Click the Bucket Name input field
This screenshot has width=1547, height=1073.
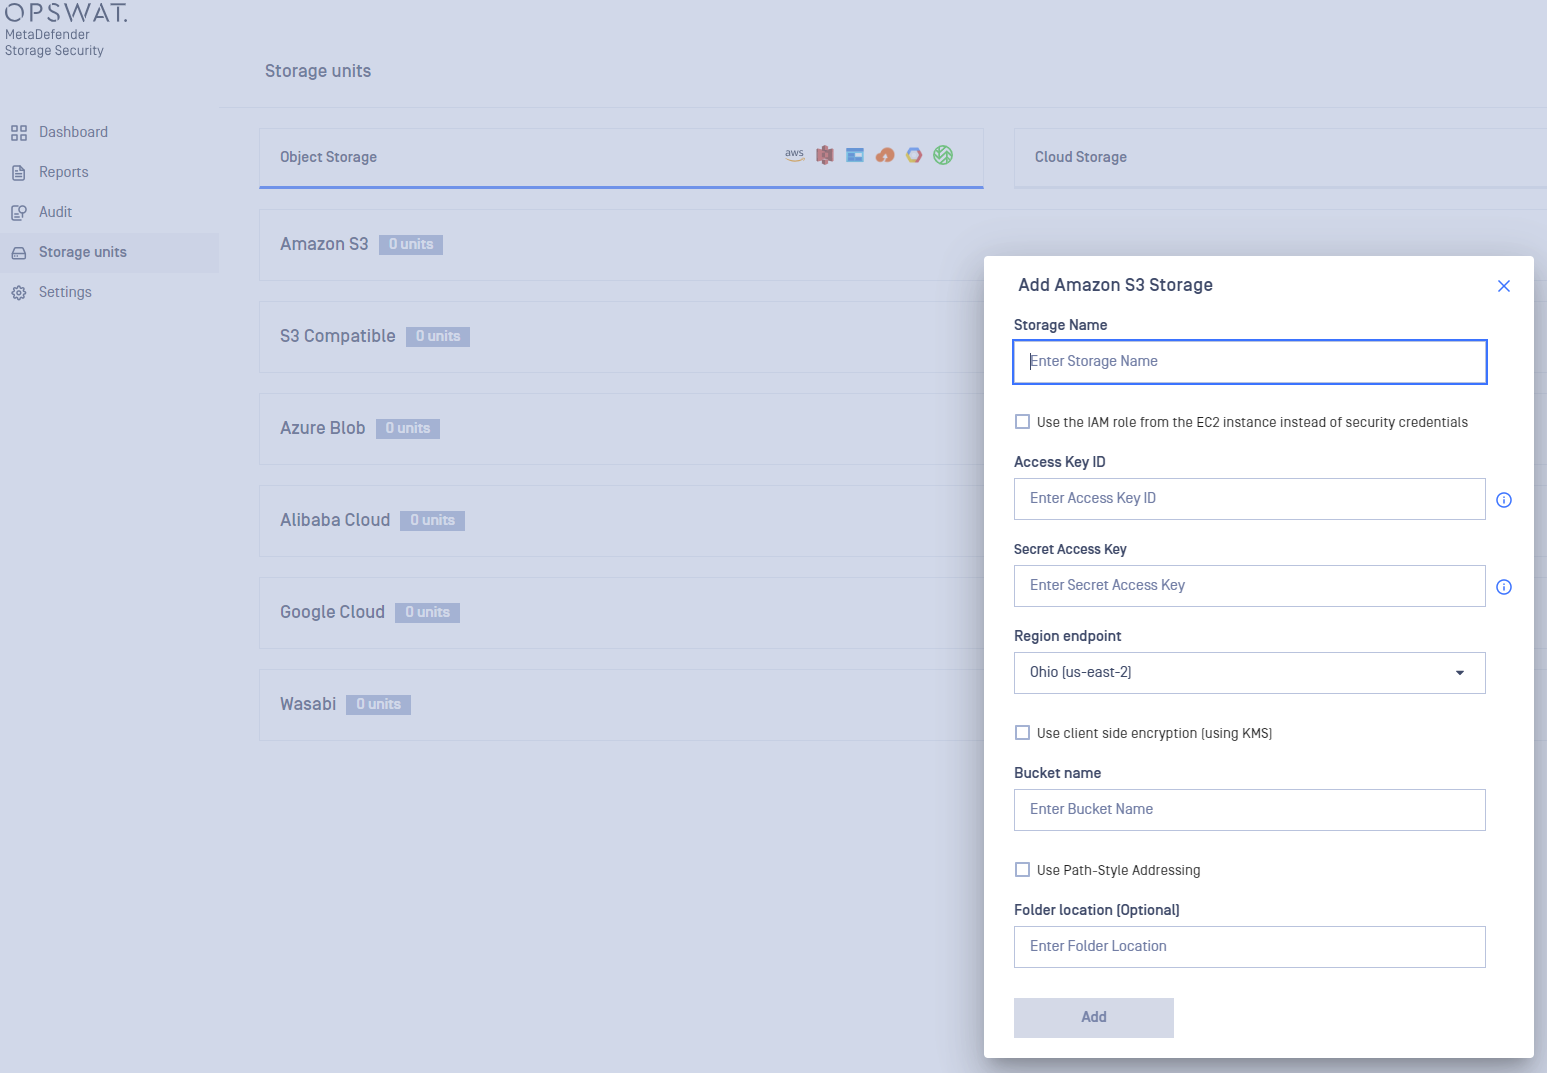(x=1250, y=810)
